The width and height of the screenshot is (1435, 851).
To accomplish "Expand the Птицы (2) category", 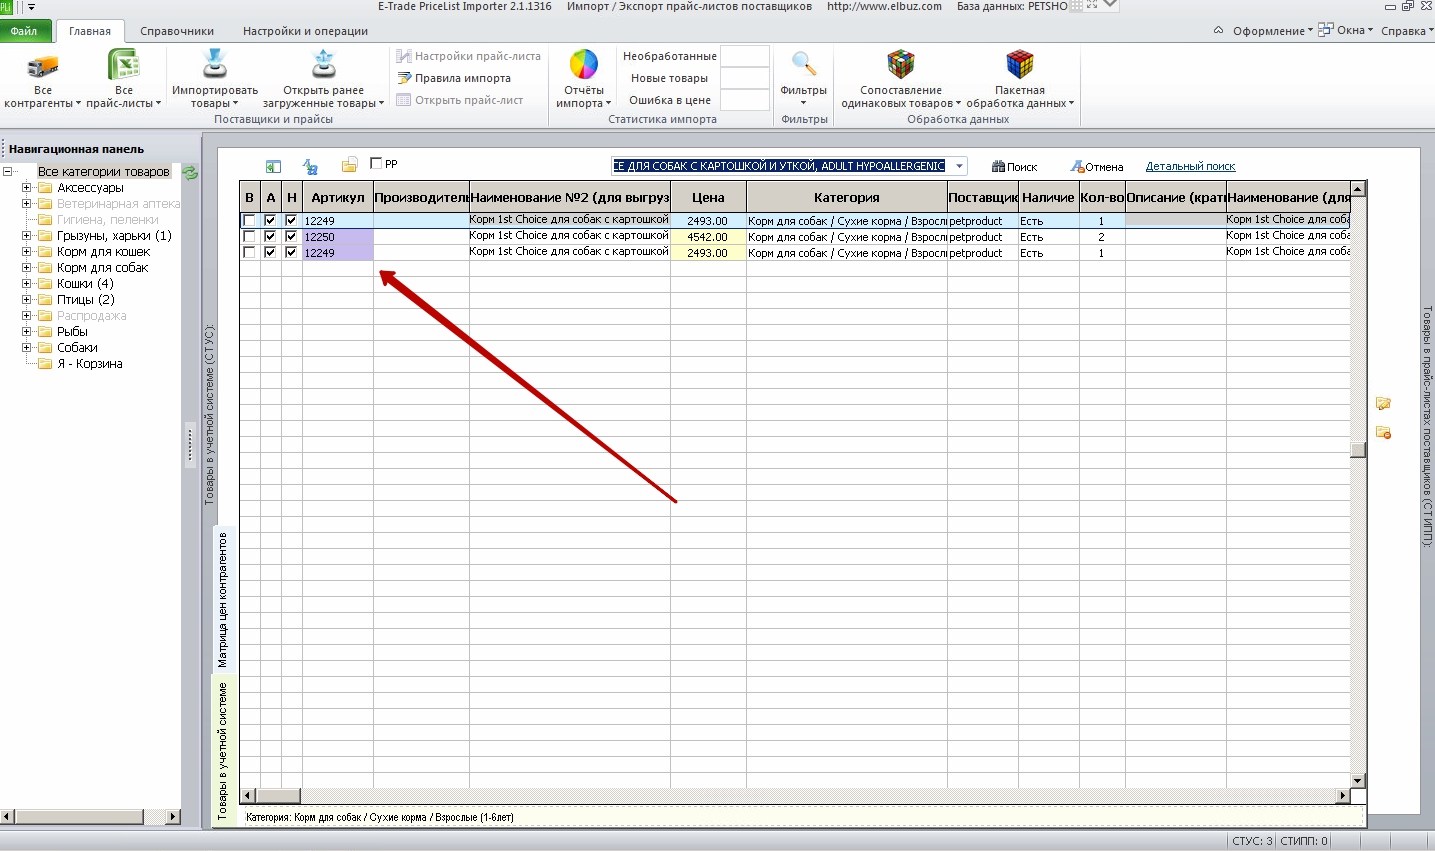I will [x=27, y=300].
